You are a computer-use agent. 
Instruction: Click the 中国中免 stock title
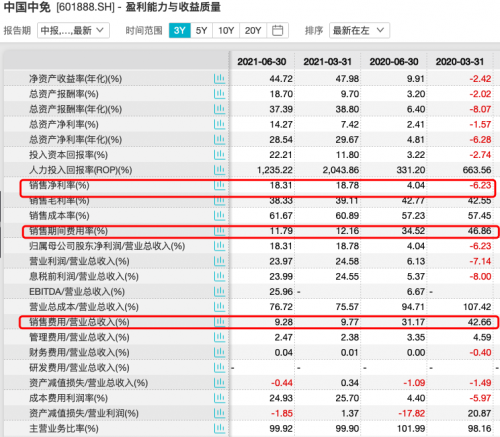27,7
